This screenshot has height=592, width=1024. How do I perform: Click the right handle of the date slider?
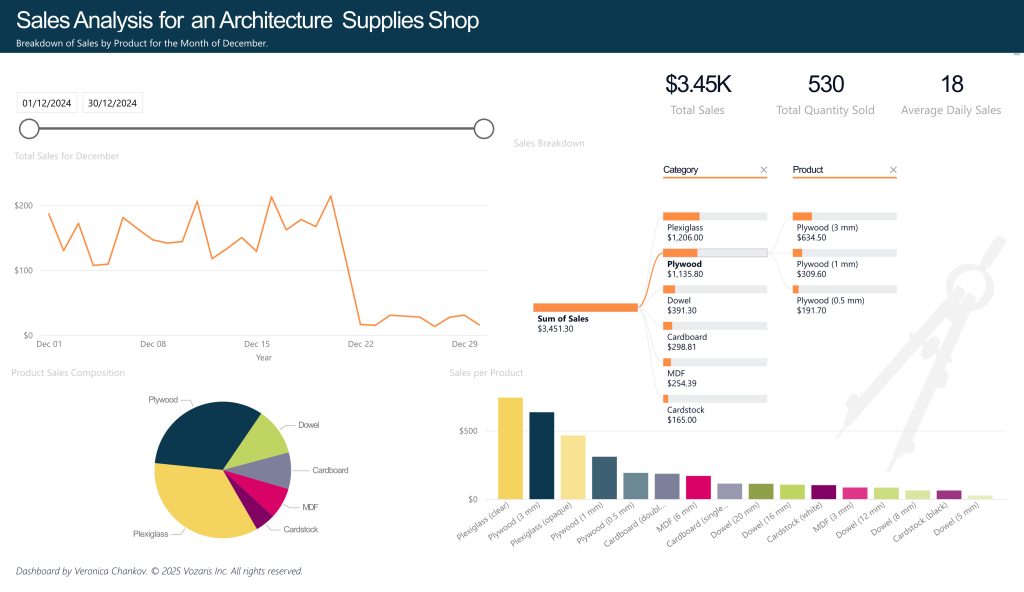tap(484, 128)
